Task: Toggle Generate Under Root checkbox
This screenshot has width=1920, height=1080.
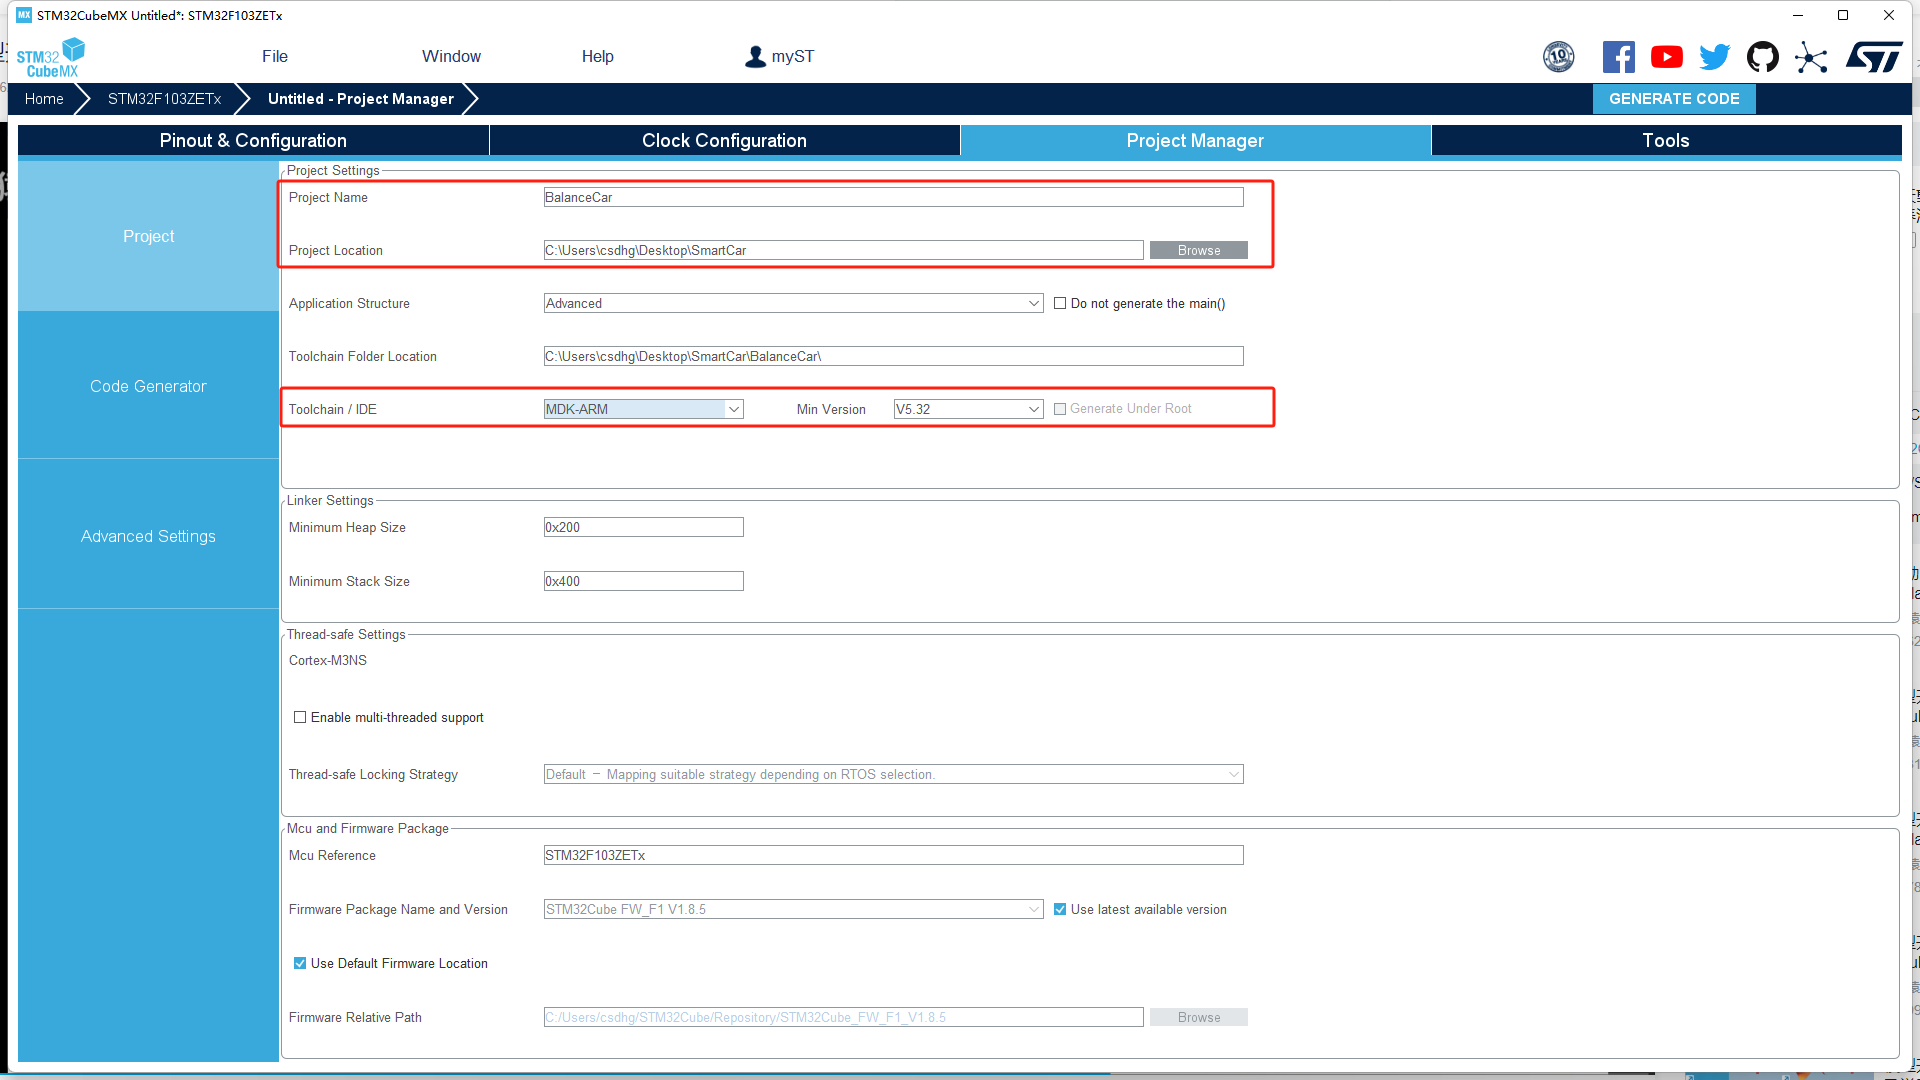Action: (1060, 409)
